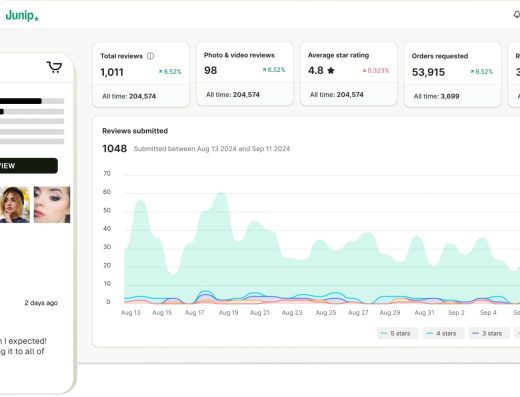
Task: Open the shopping cart icon
Action: 54,67
